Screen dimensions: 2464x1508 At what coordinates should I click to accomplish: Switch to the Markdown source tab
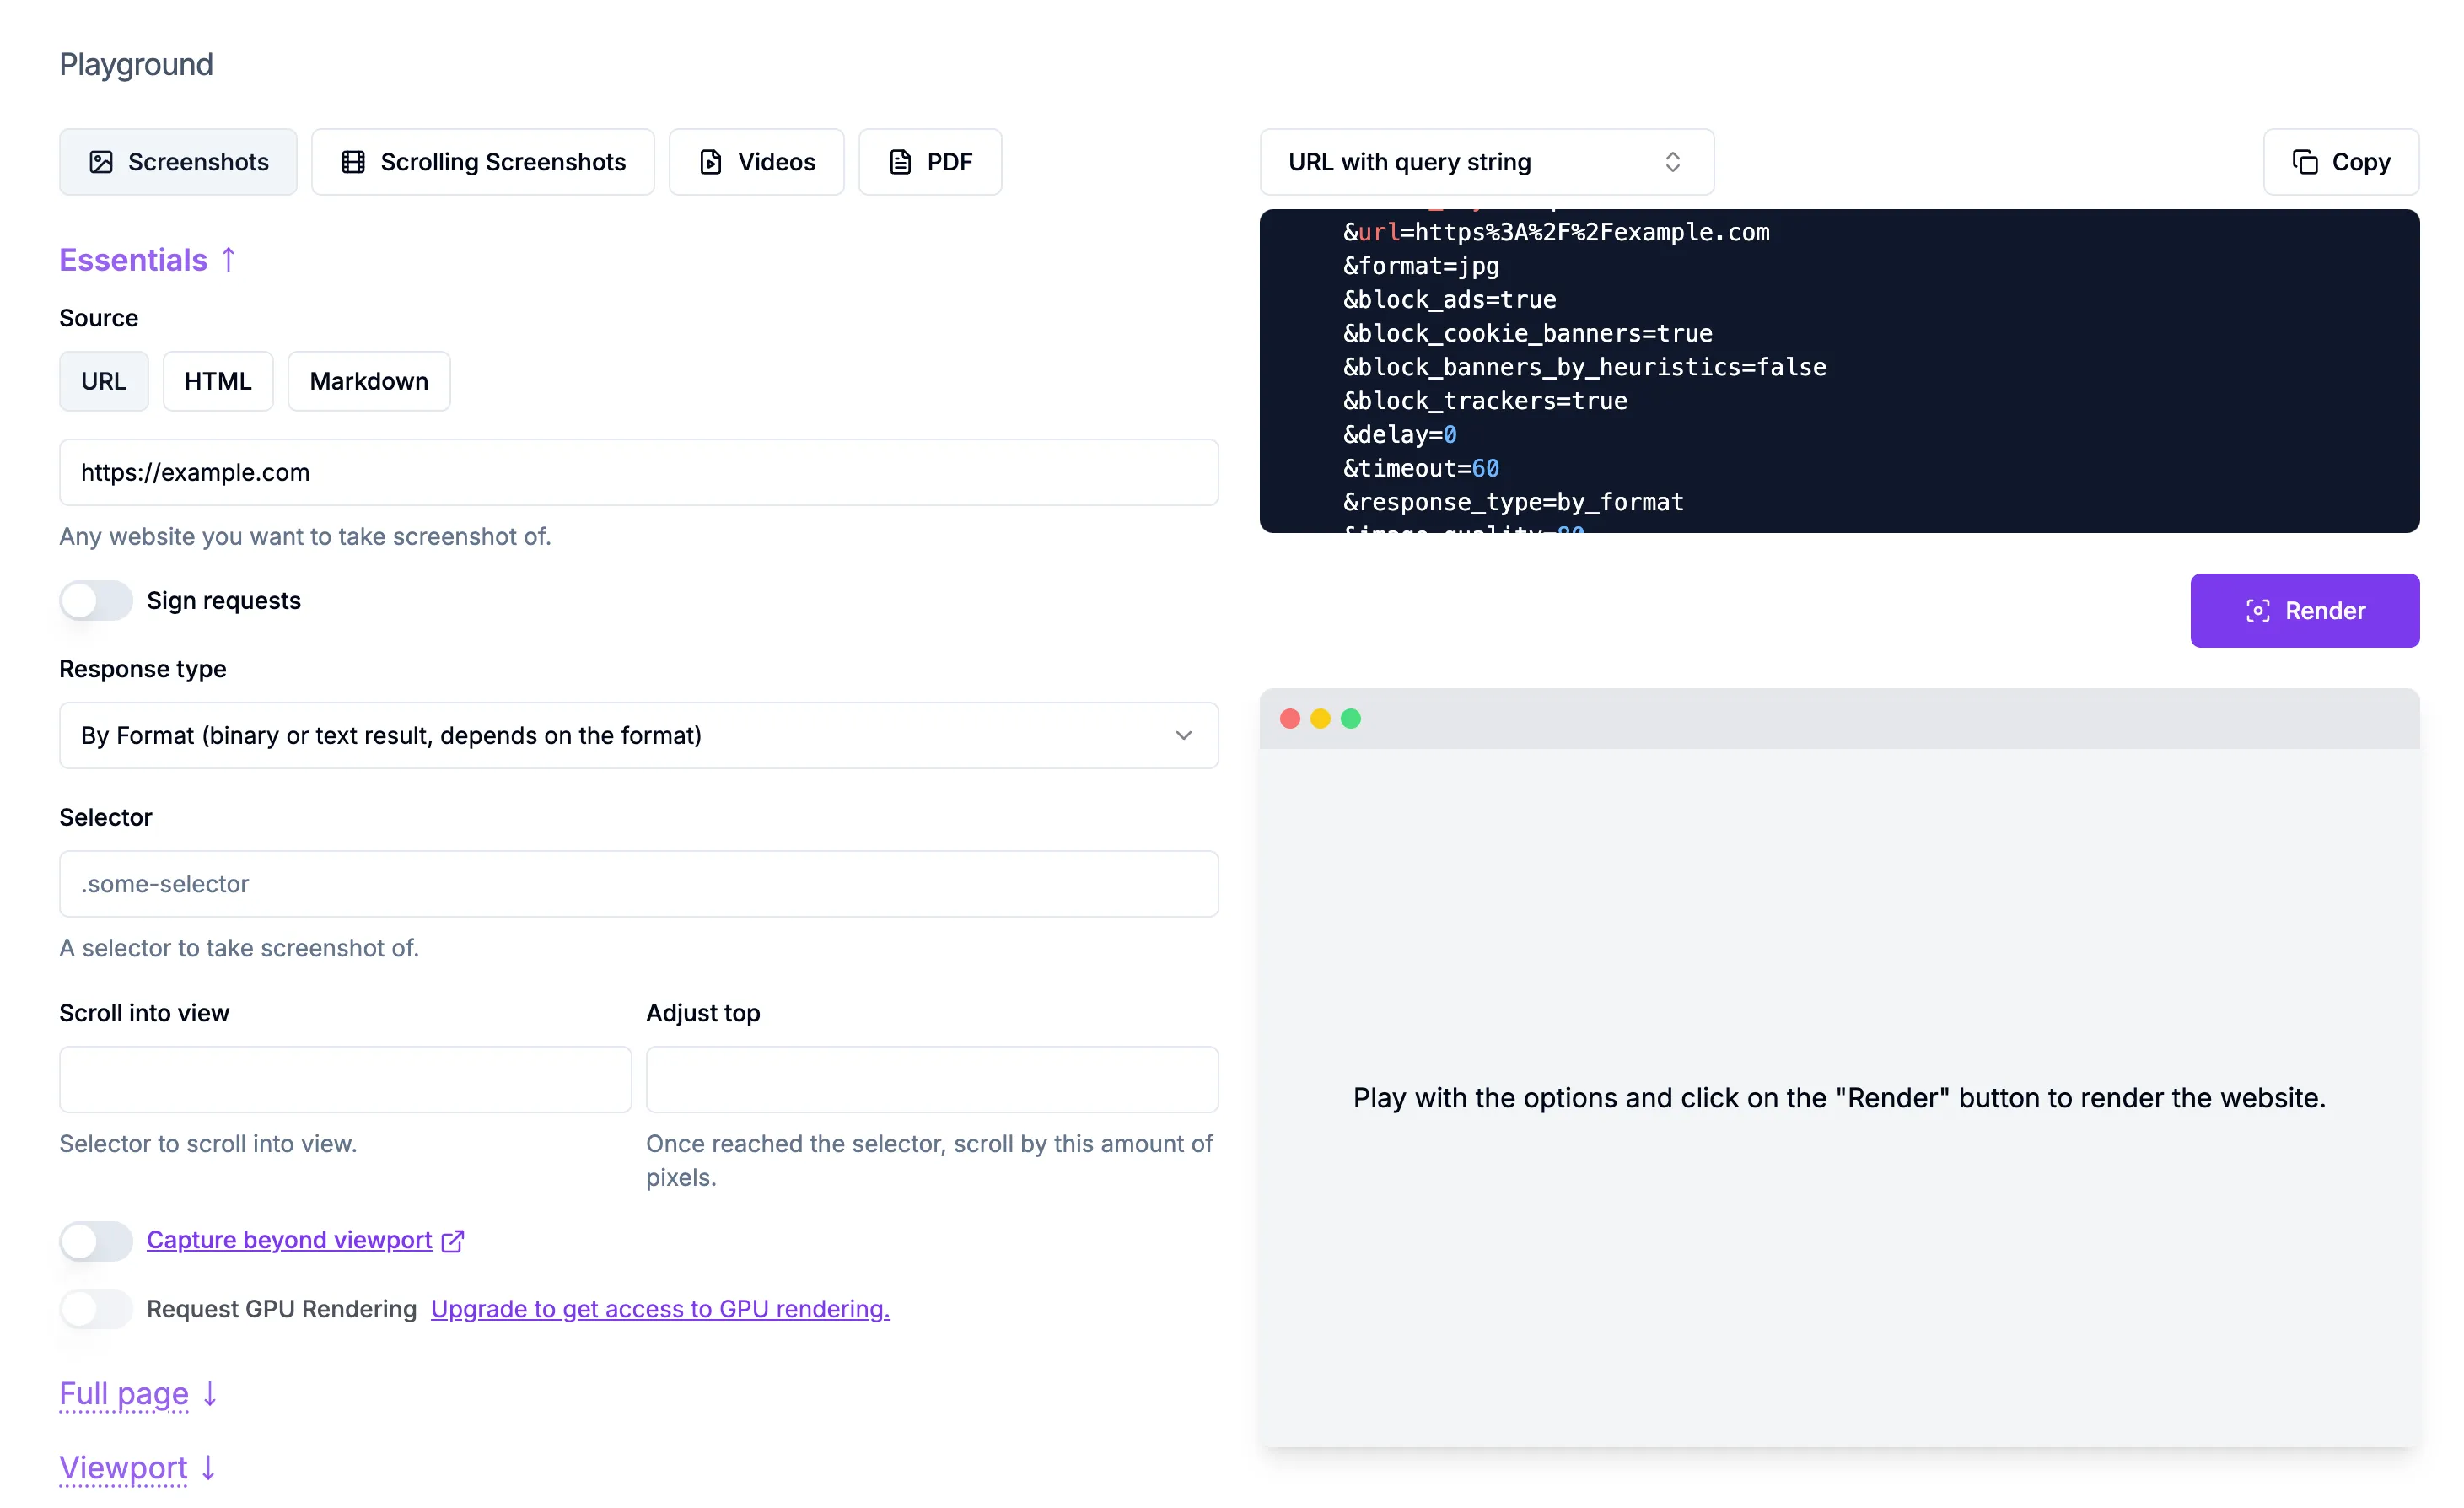pyautogui.click(x=368, y=381)
